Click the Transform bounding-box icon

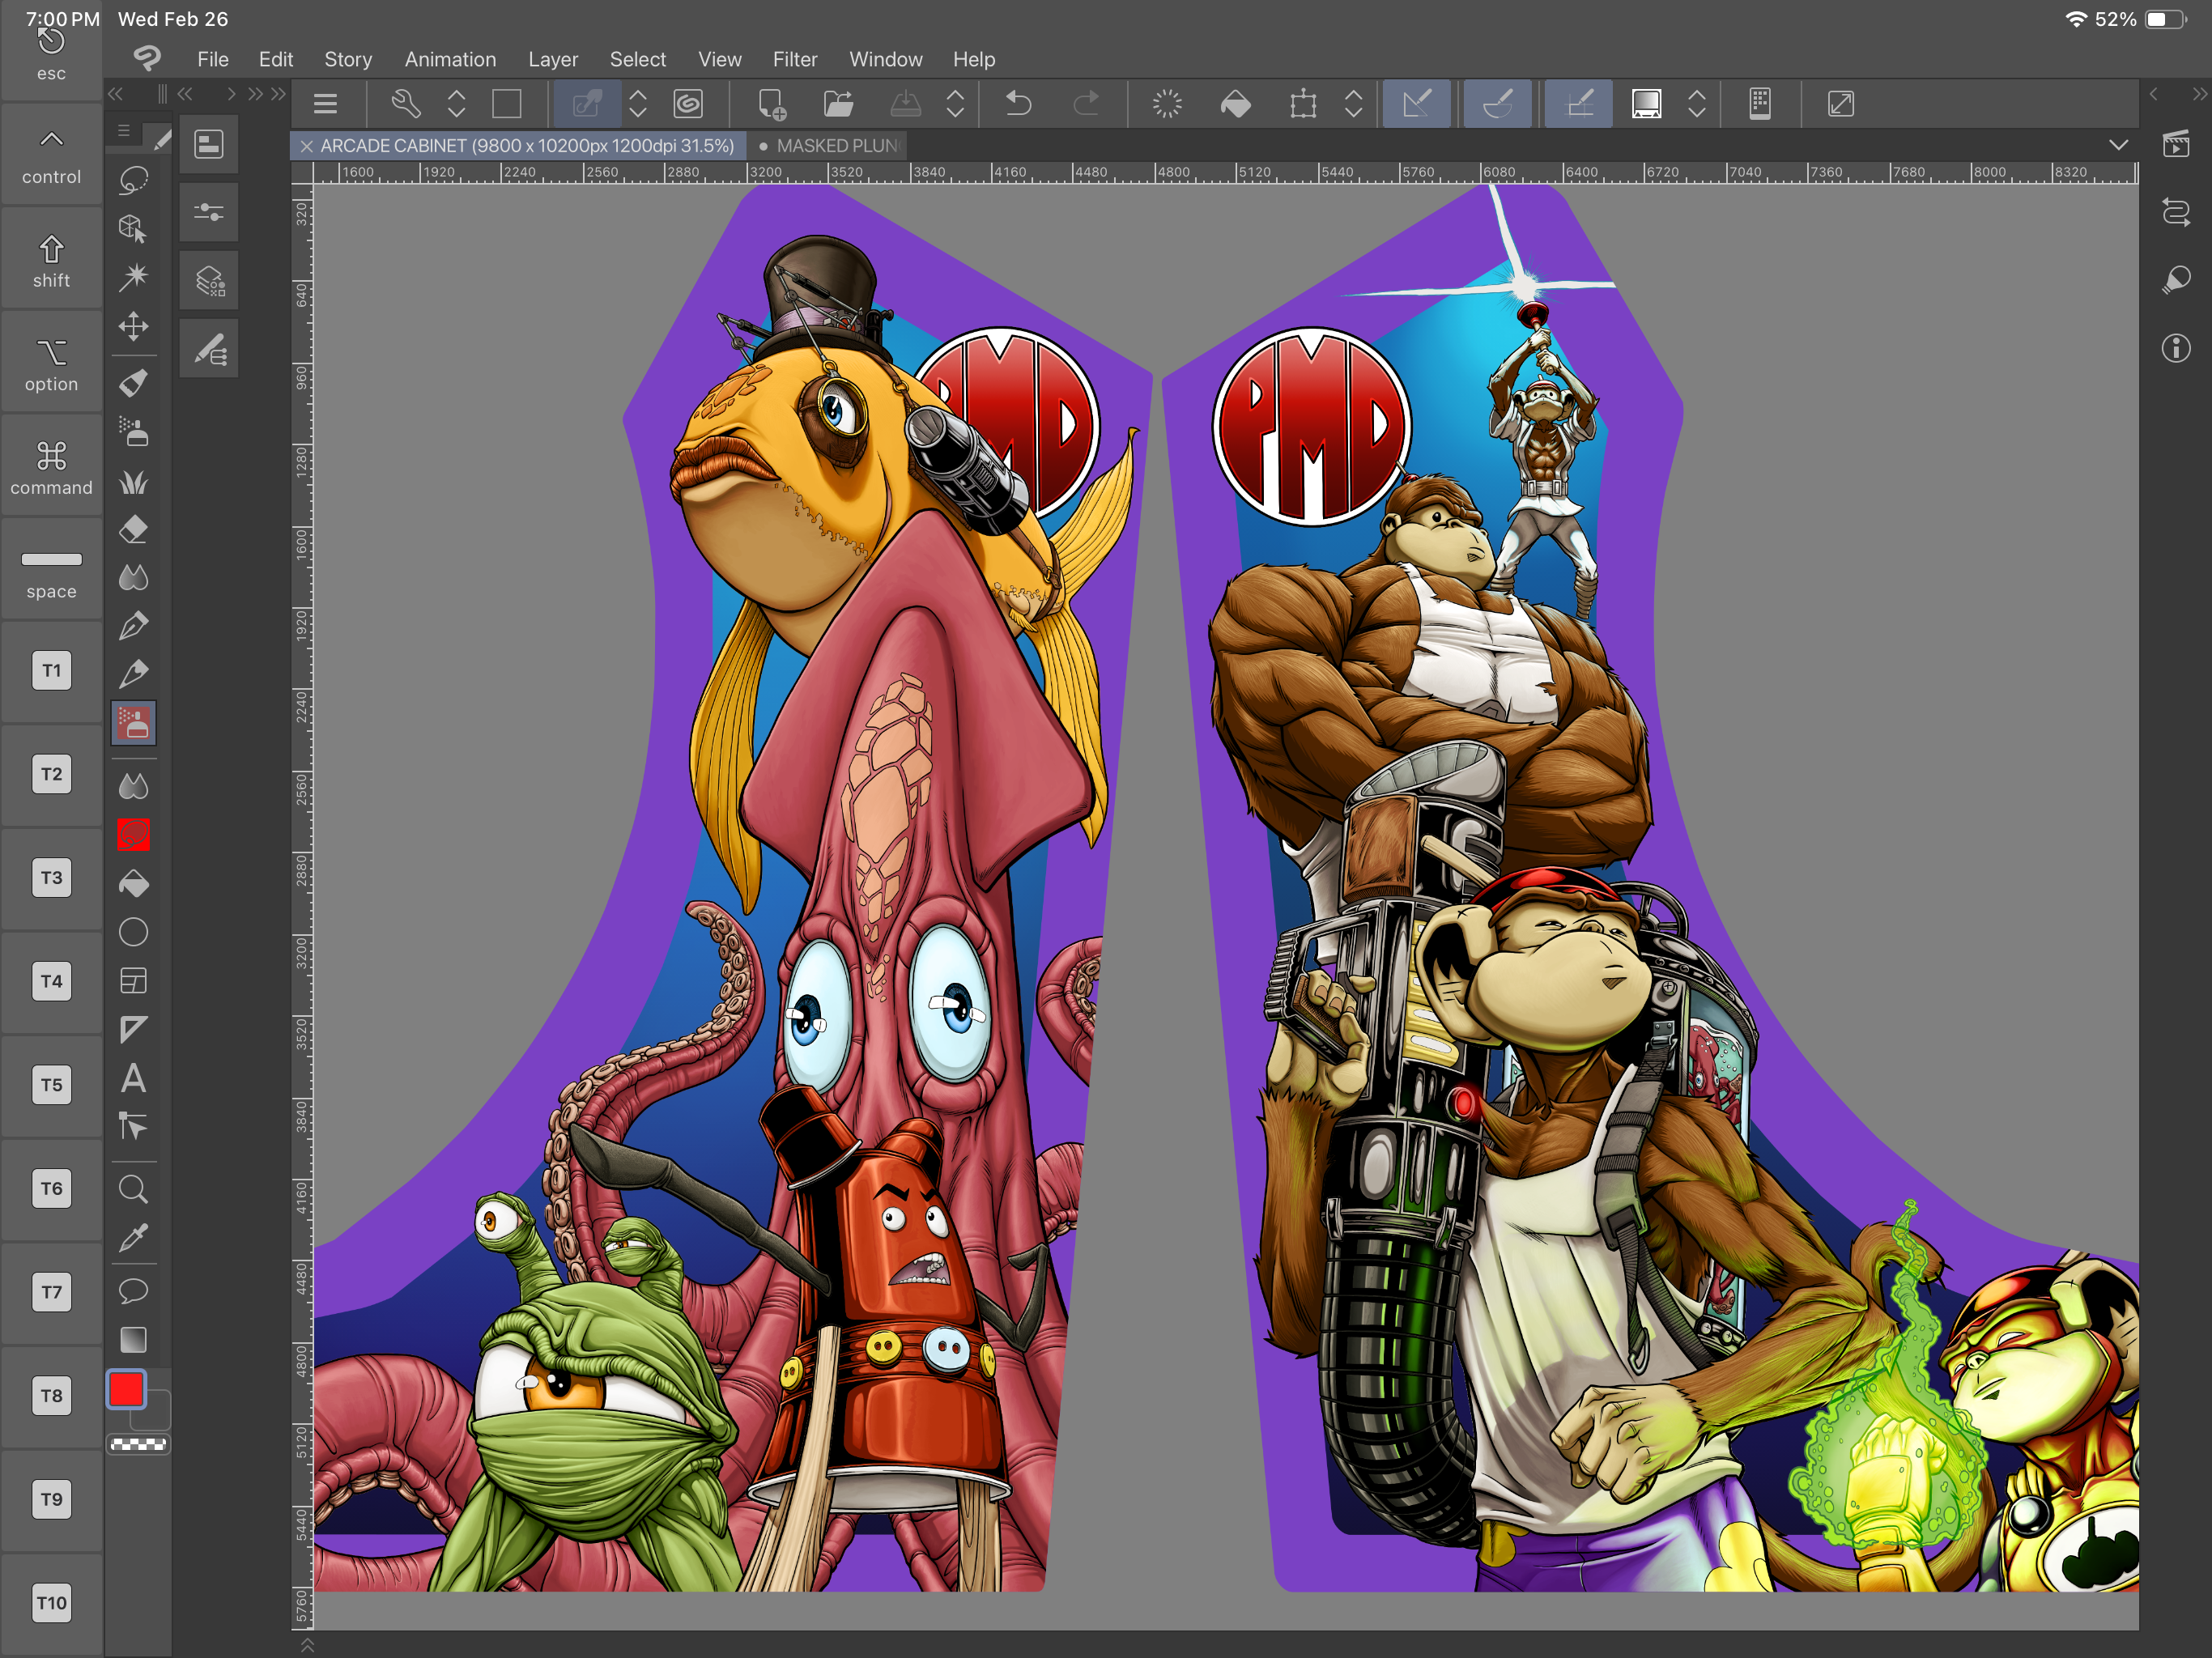tap(1302, 103)
